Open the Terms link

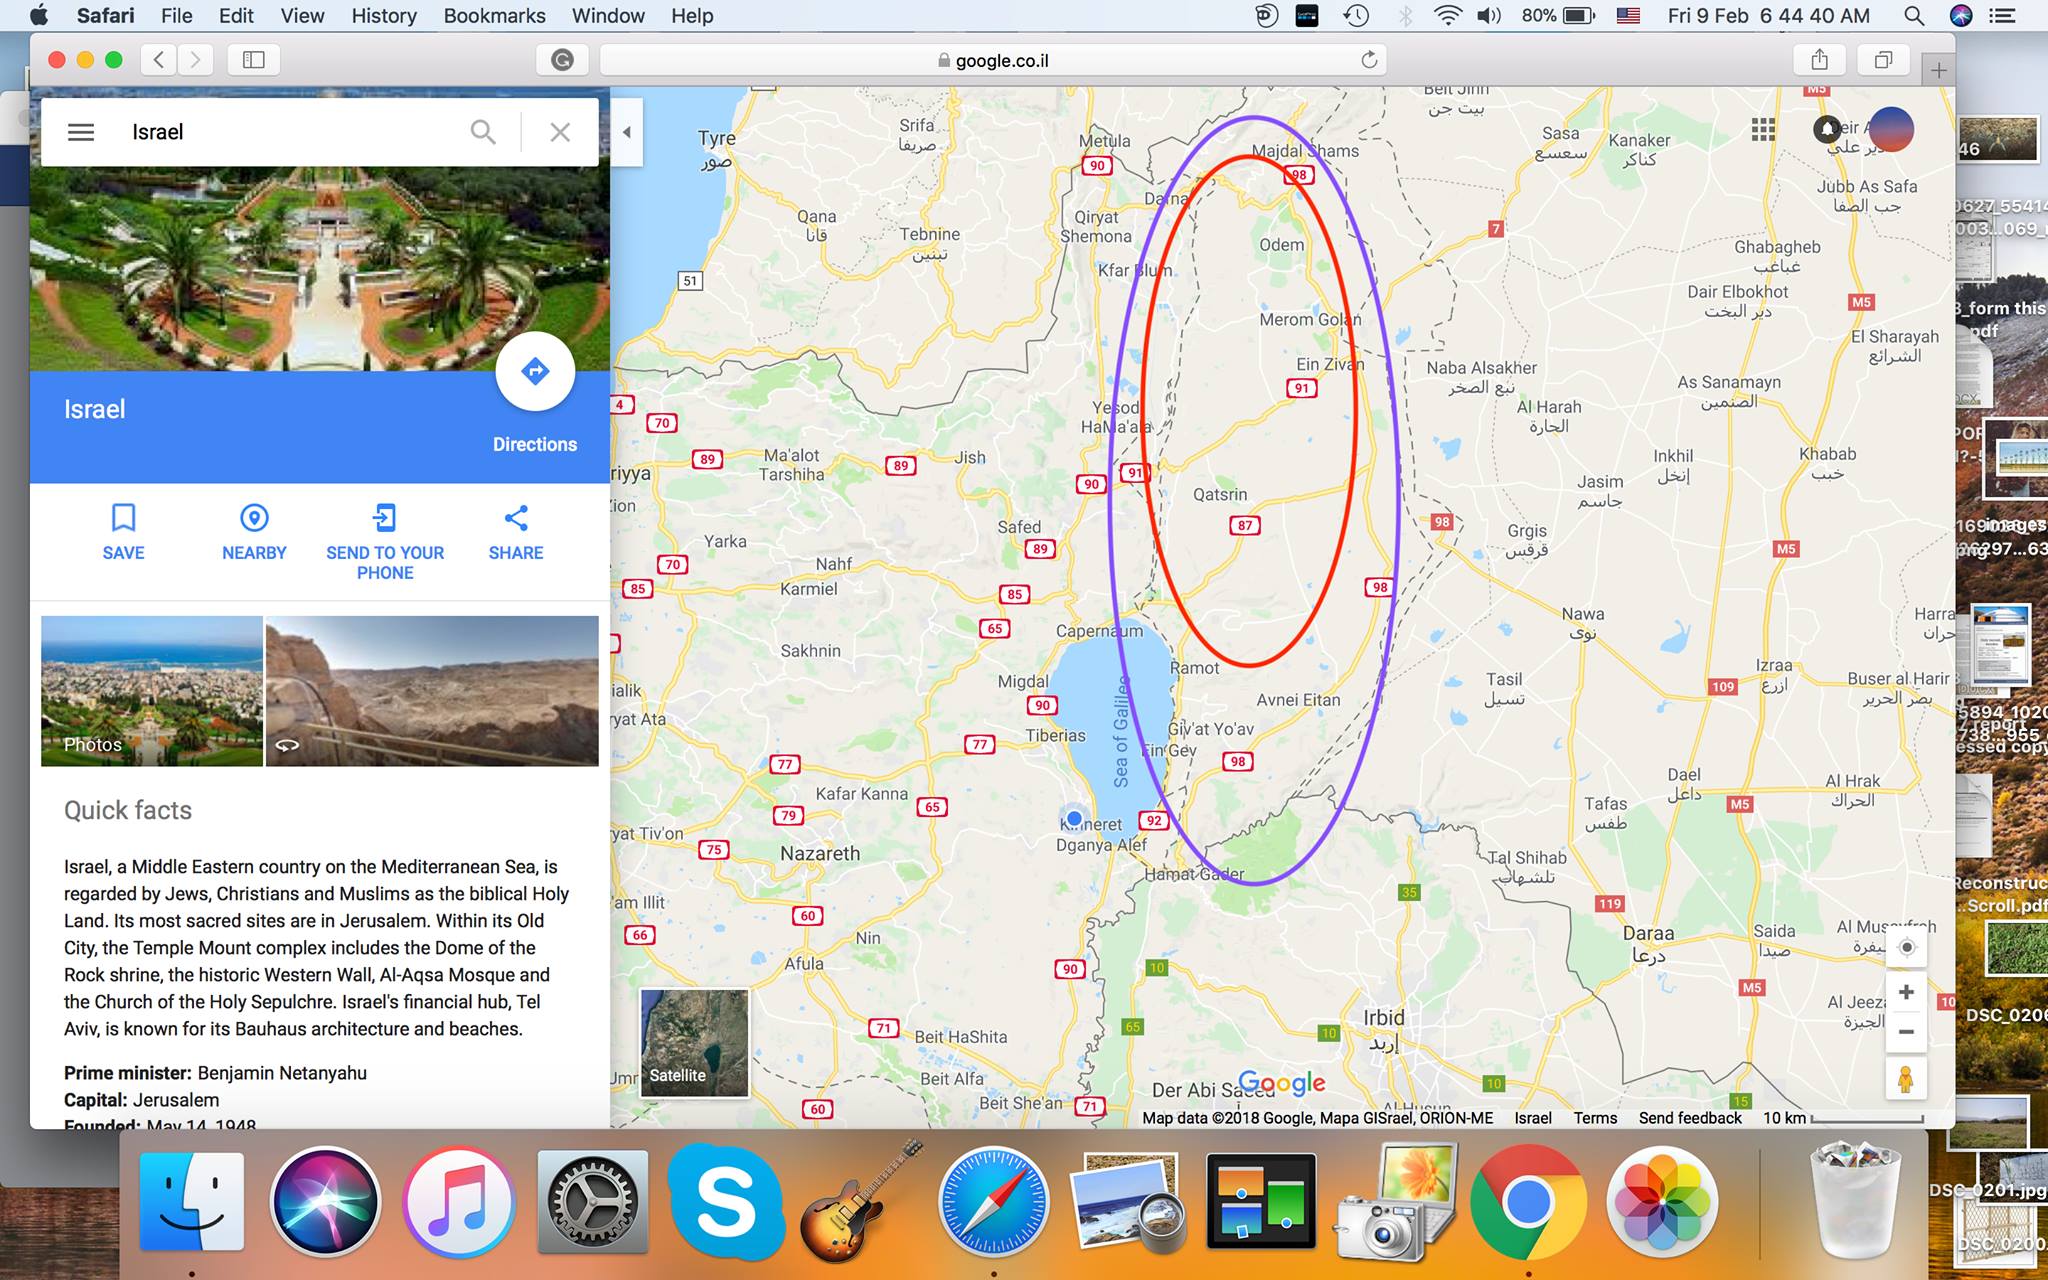[1594, 1118]
